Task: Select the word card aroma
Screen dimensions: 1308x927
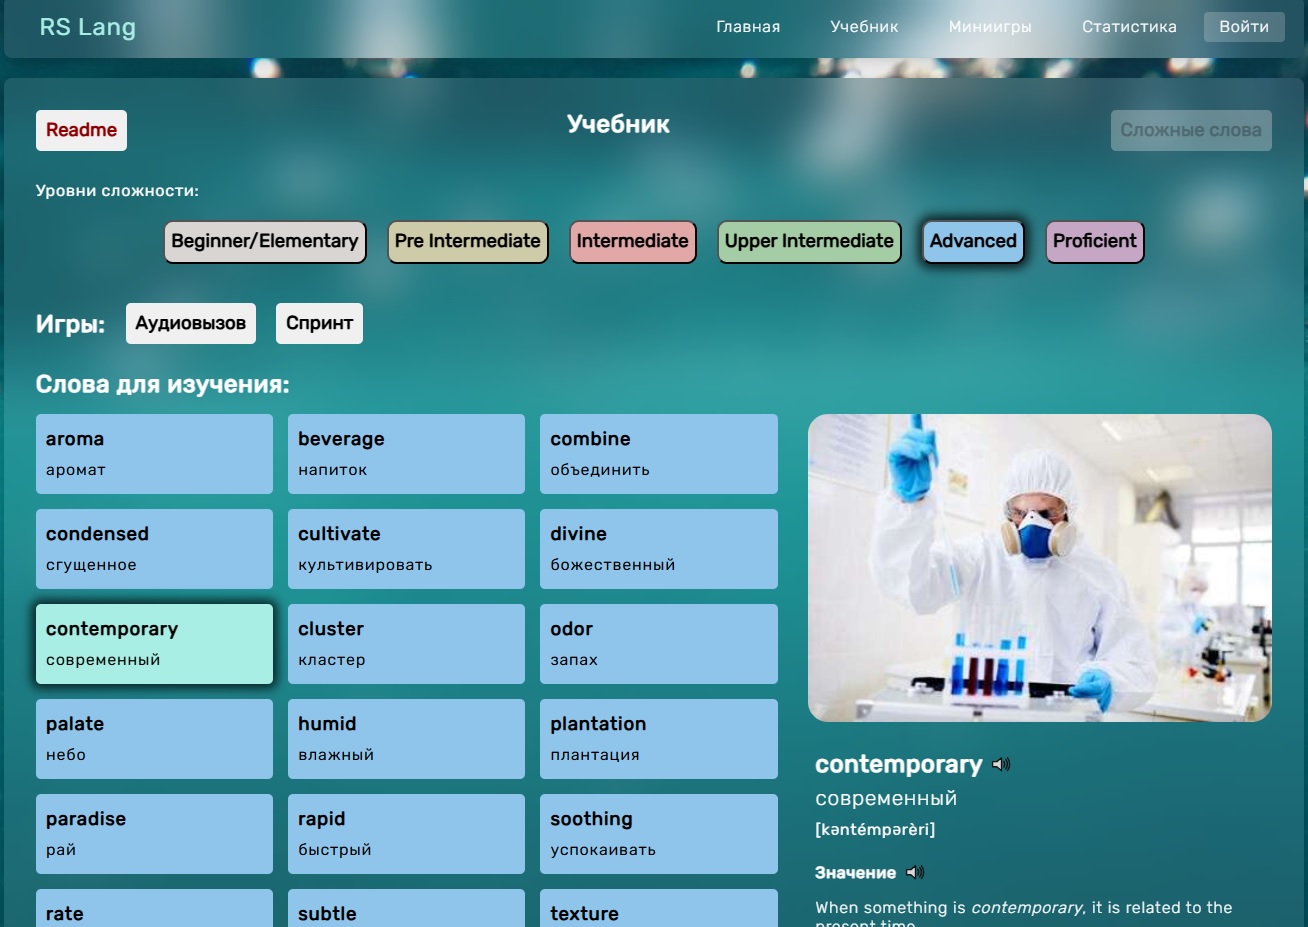Action: 154,453
